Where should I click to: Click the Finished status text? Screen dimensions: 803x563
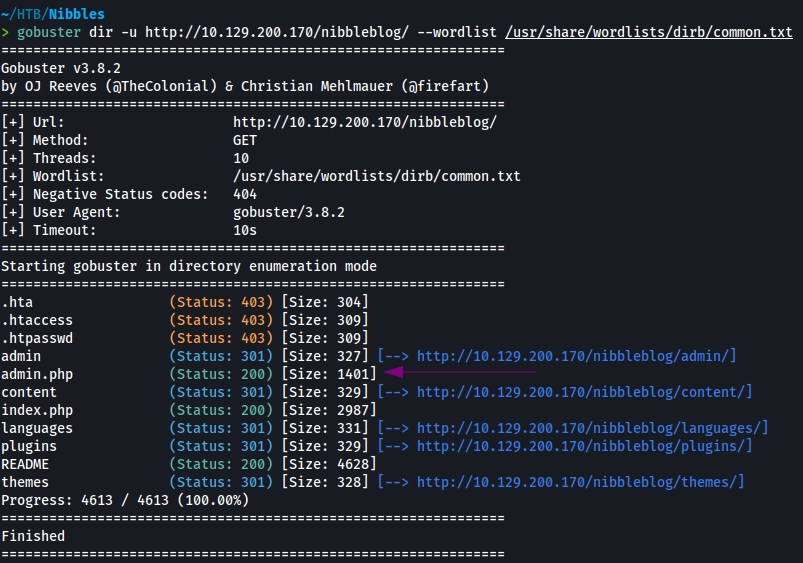[33, 536]
